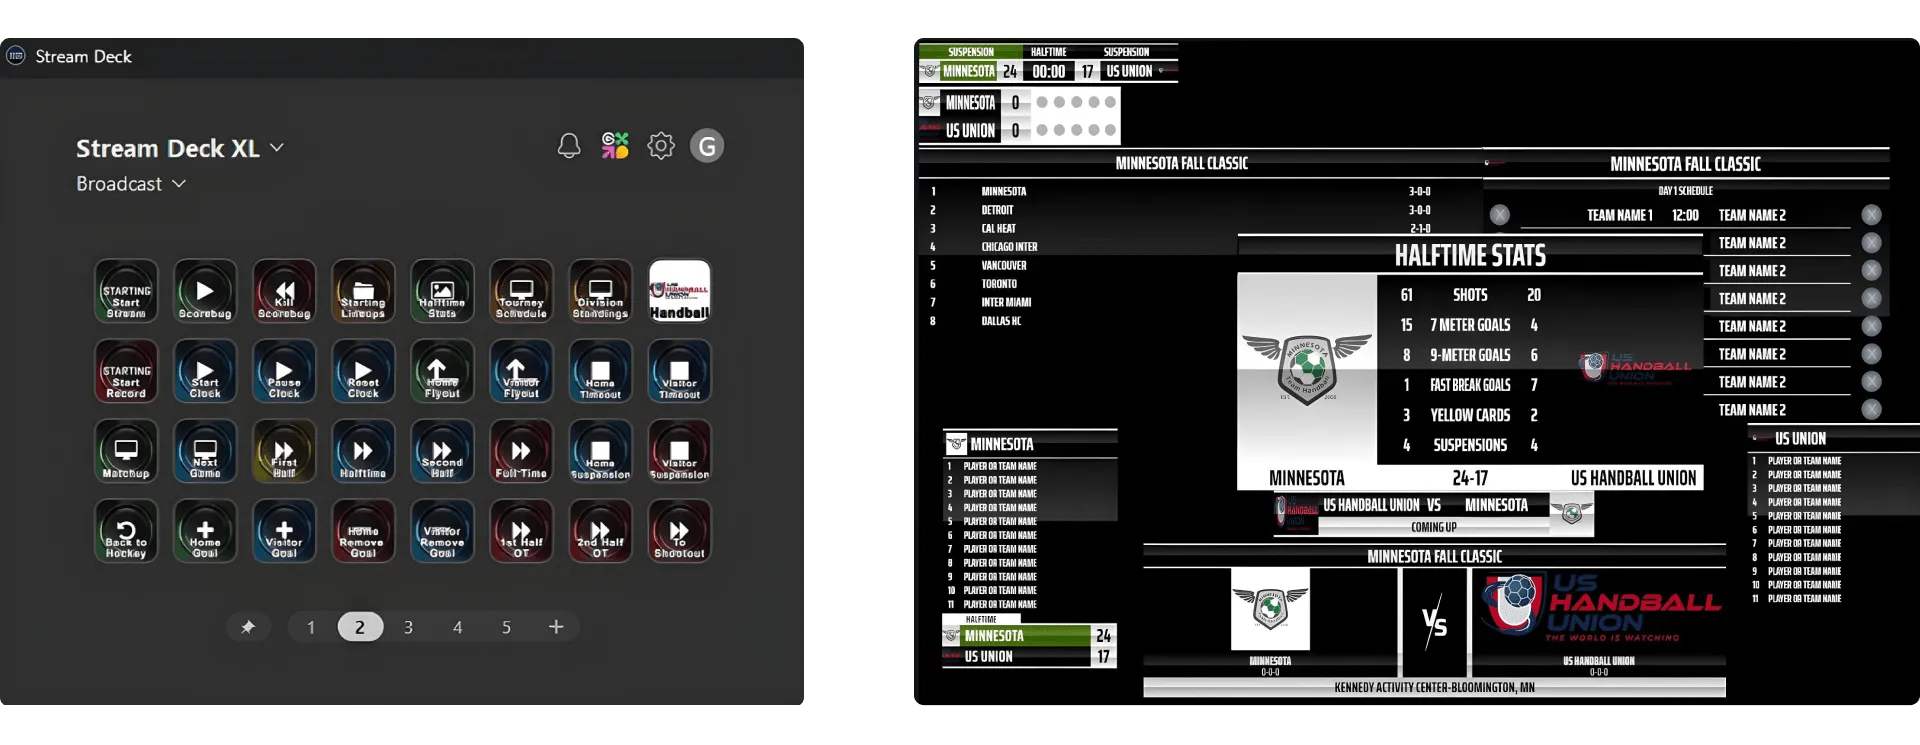Click the large US Handball Union logo
The image size is (1920, 745).
tap(1600, 607)
